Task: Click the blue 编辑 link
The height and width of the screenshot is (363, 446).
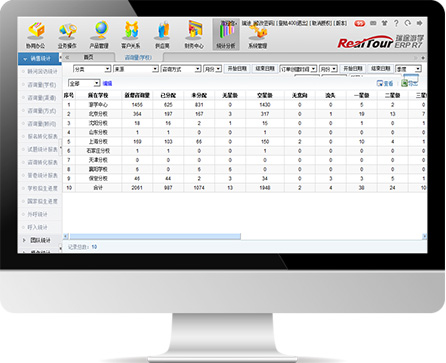Action: (x=107, y=83)
